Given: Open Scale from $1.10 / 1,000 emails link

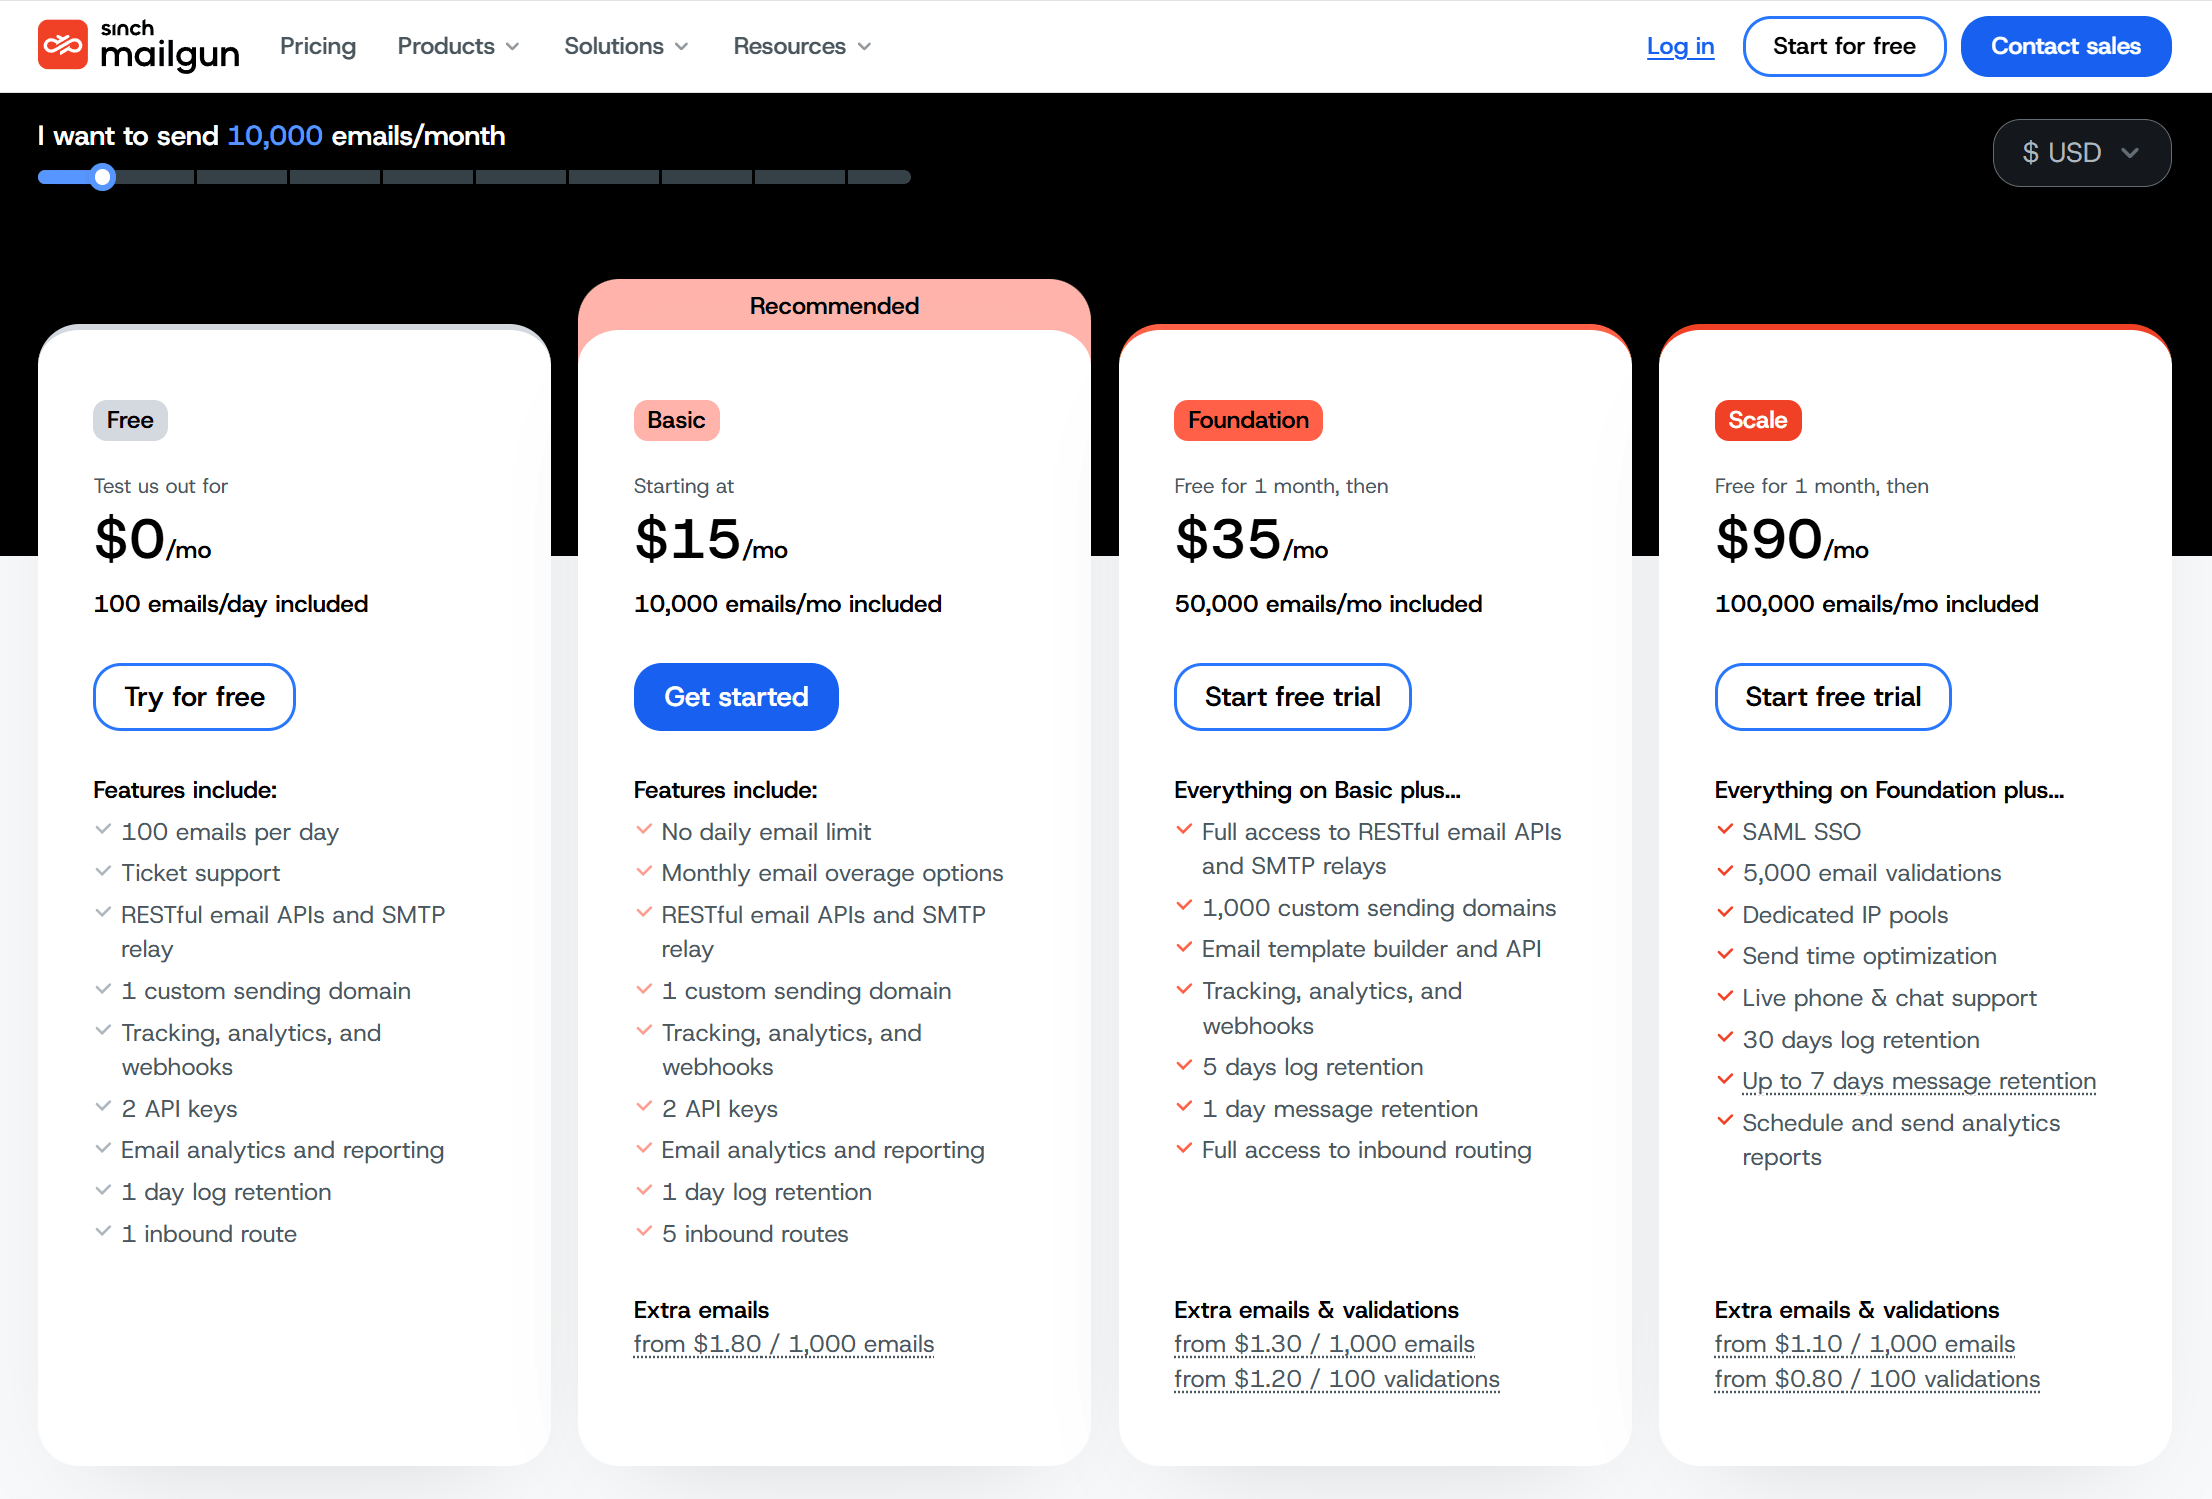Looking at the screenshot, I should [1865, 1344].
